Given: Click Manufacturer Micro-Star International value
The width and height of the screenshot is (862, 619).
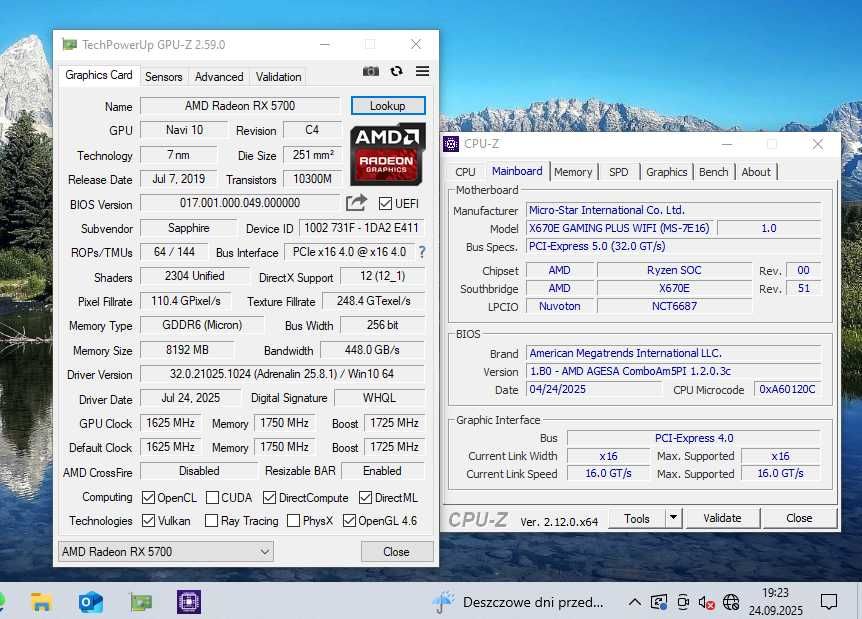Looking at the screenshot, I should (x=673, y=210).
